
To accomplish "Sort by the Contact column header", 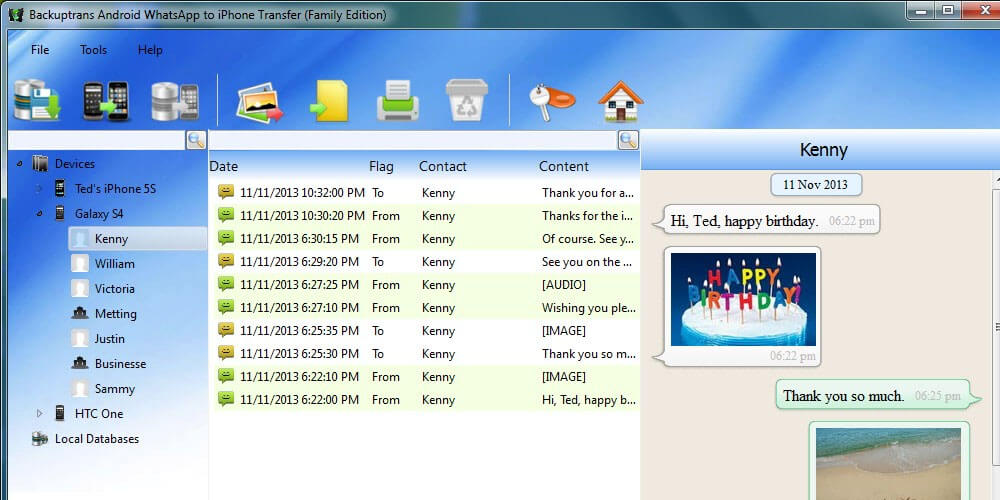I will [x=443, y=166].
